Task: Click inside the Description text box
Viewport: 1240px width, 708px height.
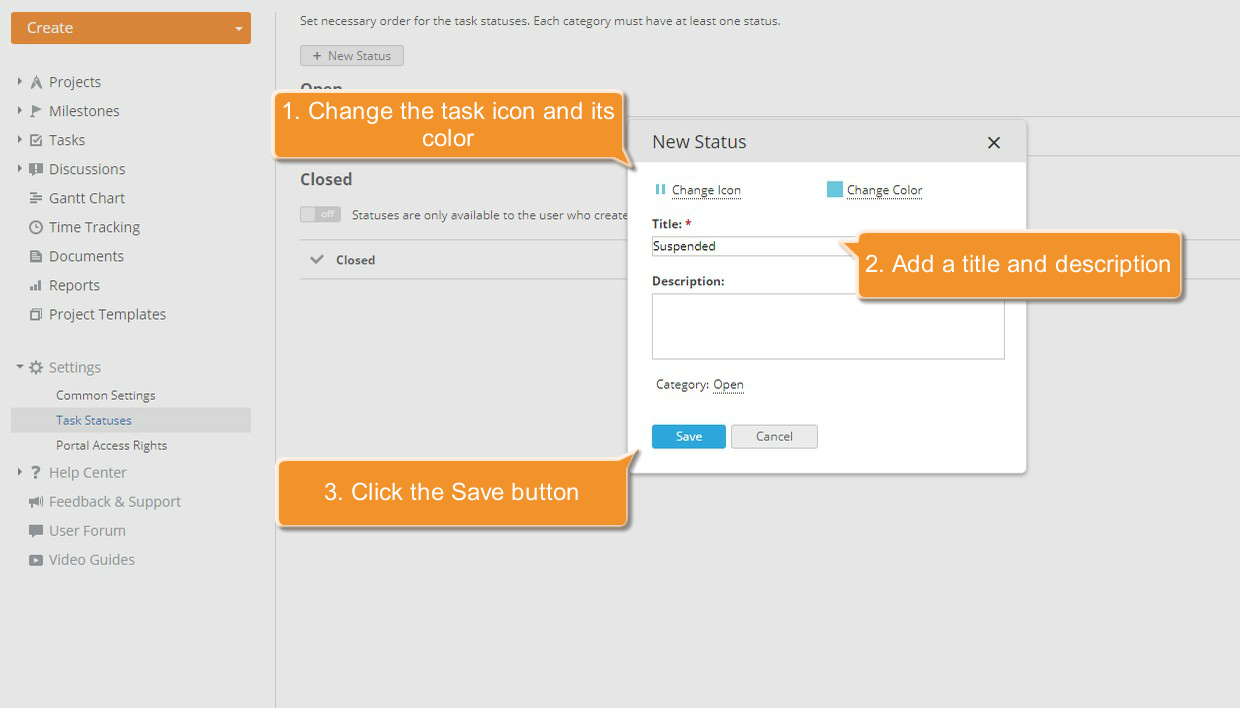Action: click(828, 330)
